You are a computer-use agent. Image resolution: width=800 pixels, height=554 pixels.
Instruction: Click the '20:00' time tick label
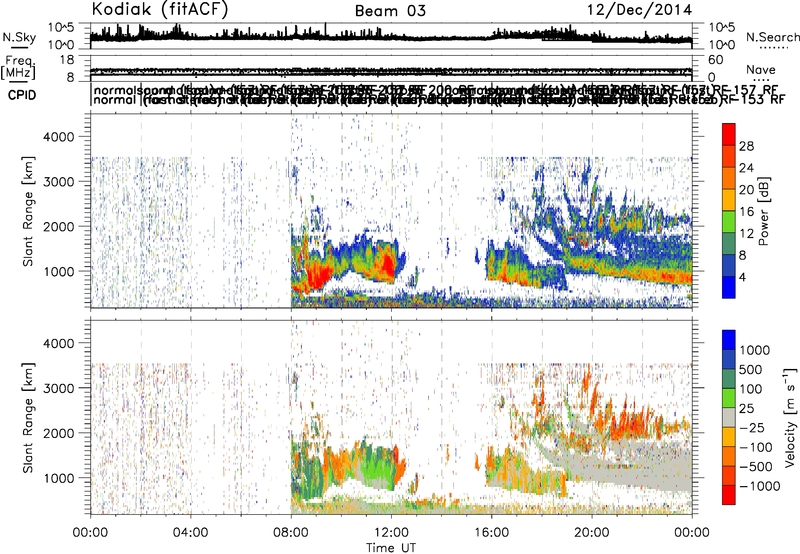592,533
